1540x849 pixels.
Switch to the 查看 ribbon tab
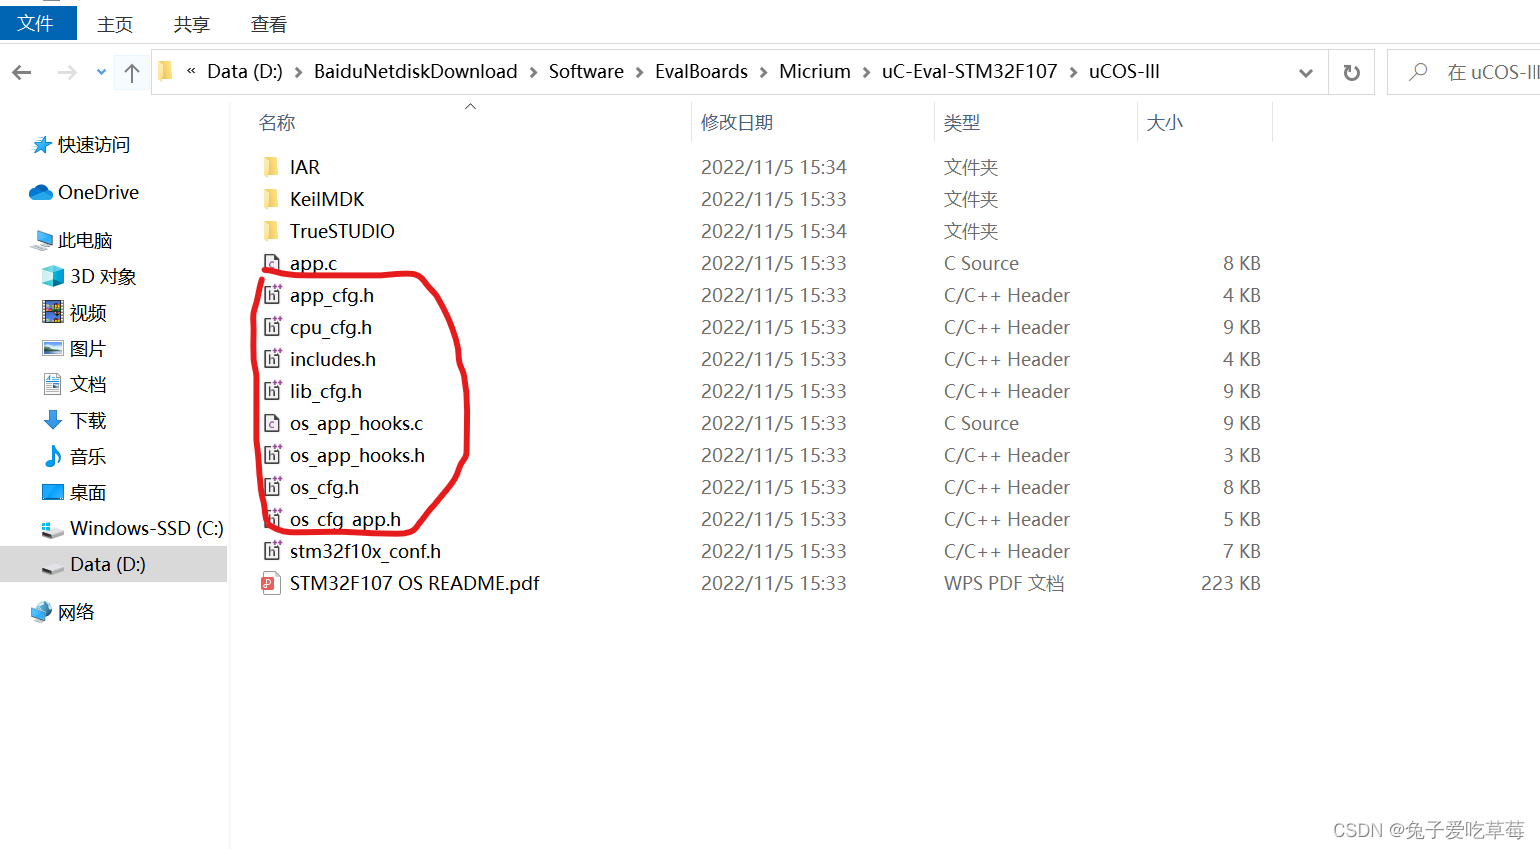(x=269, y=24)
